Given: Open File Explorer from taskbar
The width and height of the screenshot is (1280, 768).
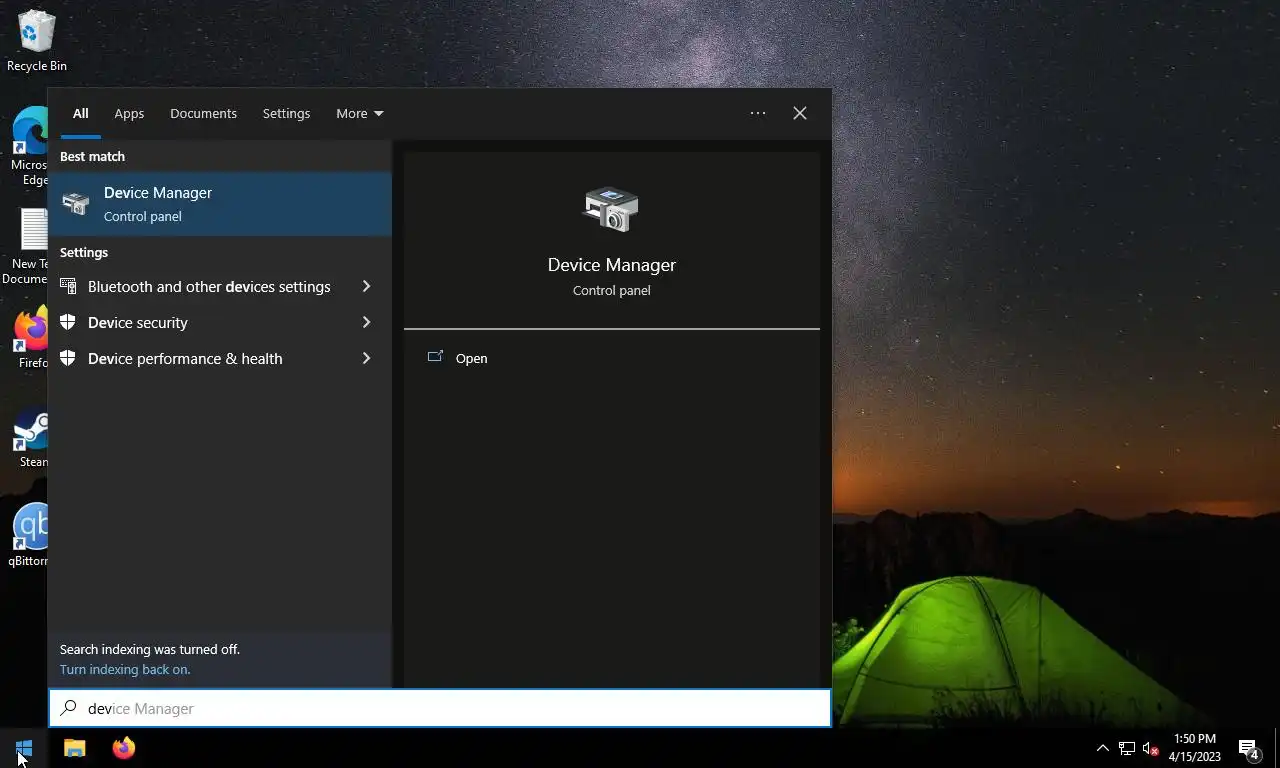Looking at the screenshot, I should pos(75,748).
